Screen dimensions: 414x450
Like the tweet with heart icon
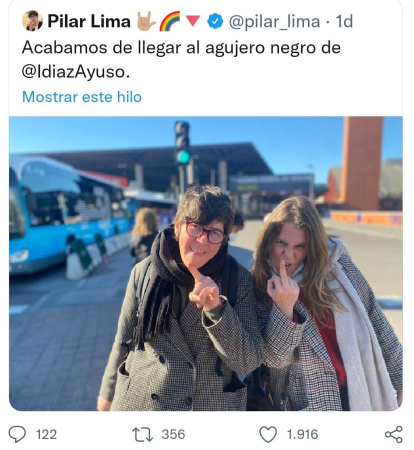(x=268, y=434)
